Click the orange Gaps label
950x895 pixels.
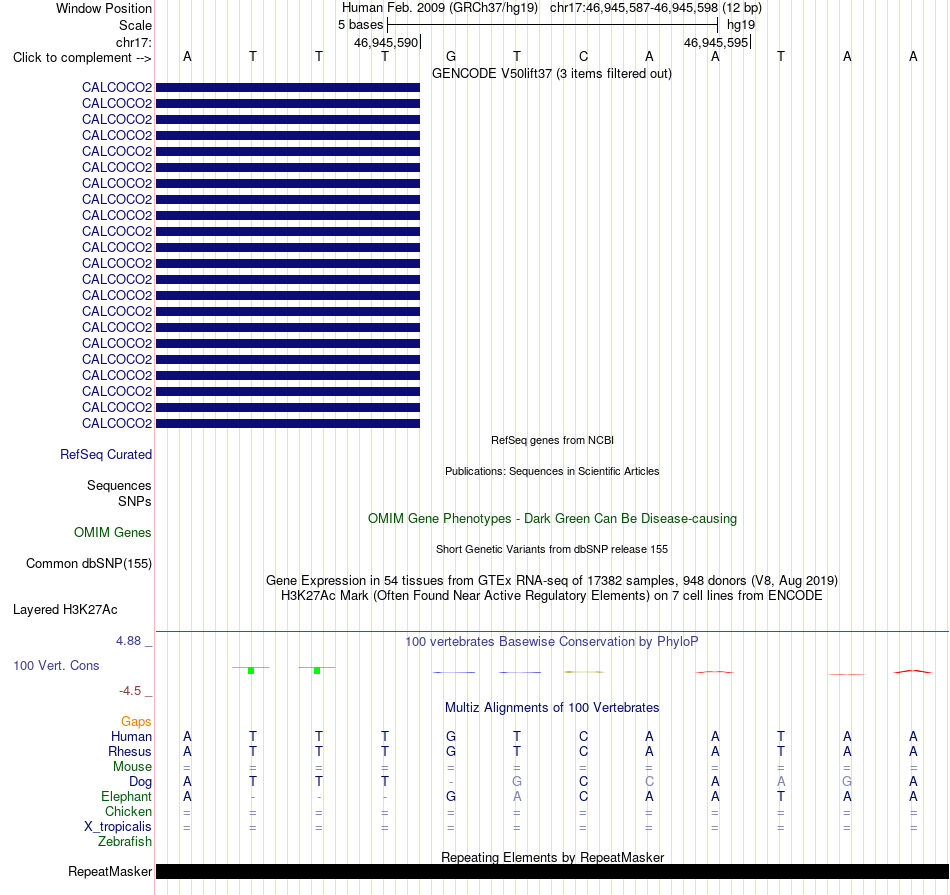point(136,721)
